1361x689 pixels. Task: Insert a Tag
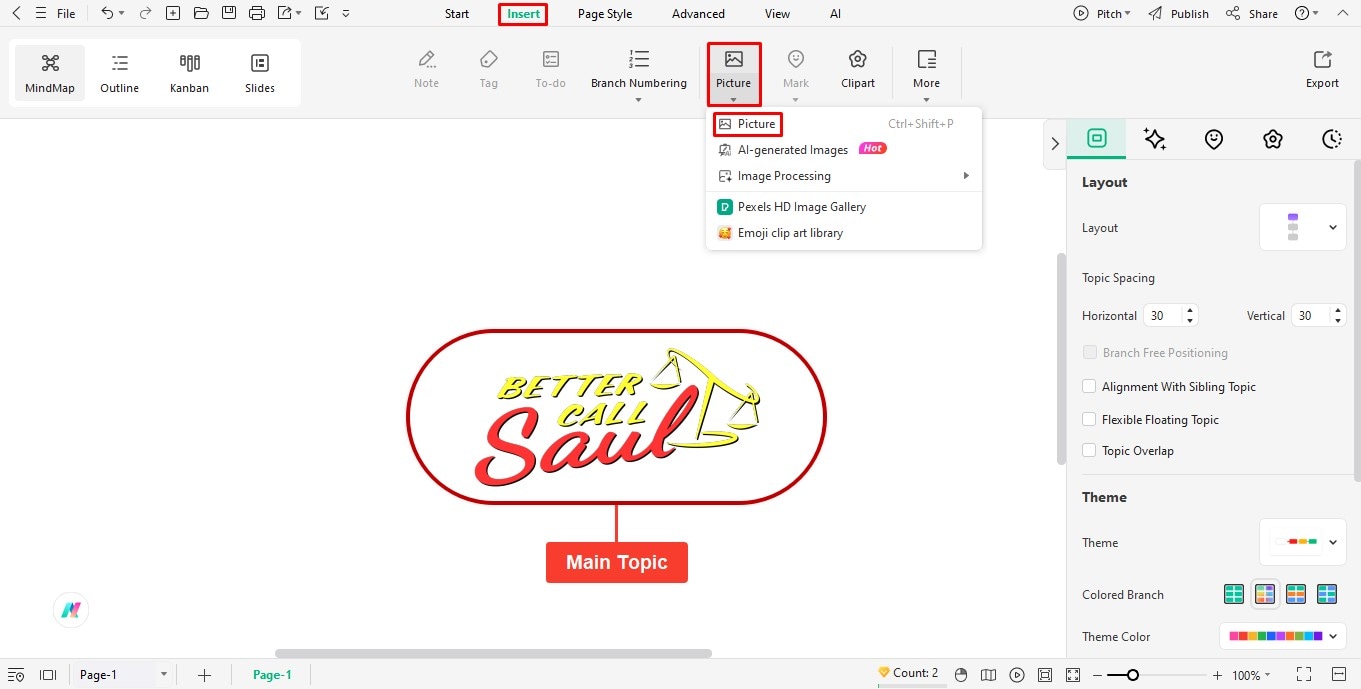click(x=488, y=70)
